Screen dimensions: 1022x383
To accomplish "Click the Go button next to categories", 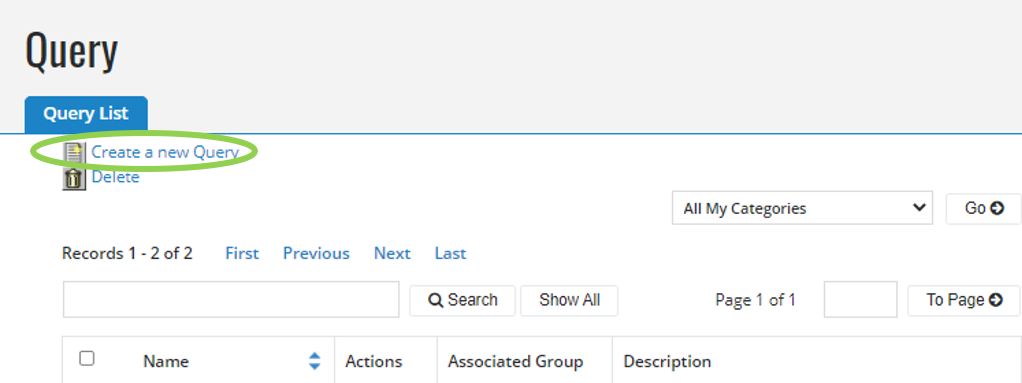I will pos(984,208).
